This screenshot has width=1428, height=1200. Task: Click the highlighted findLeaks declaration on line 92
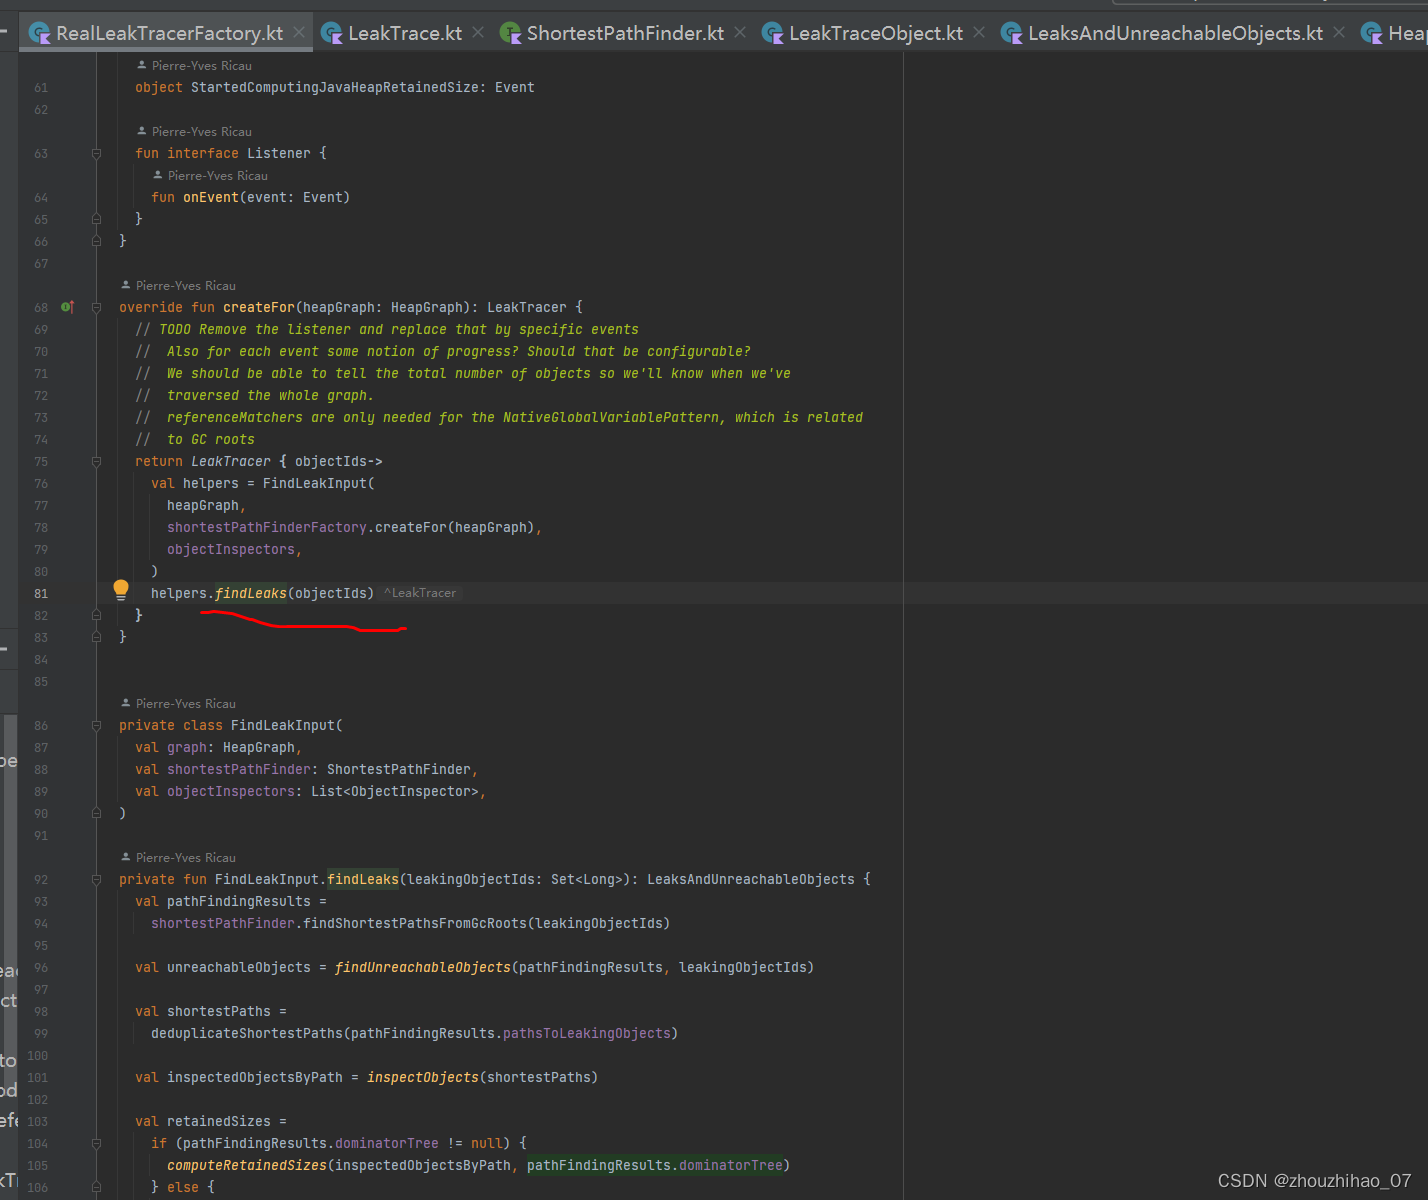[x=363, y=879]
